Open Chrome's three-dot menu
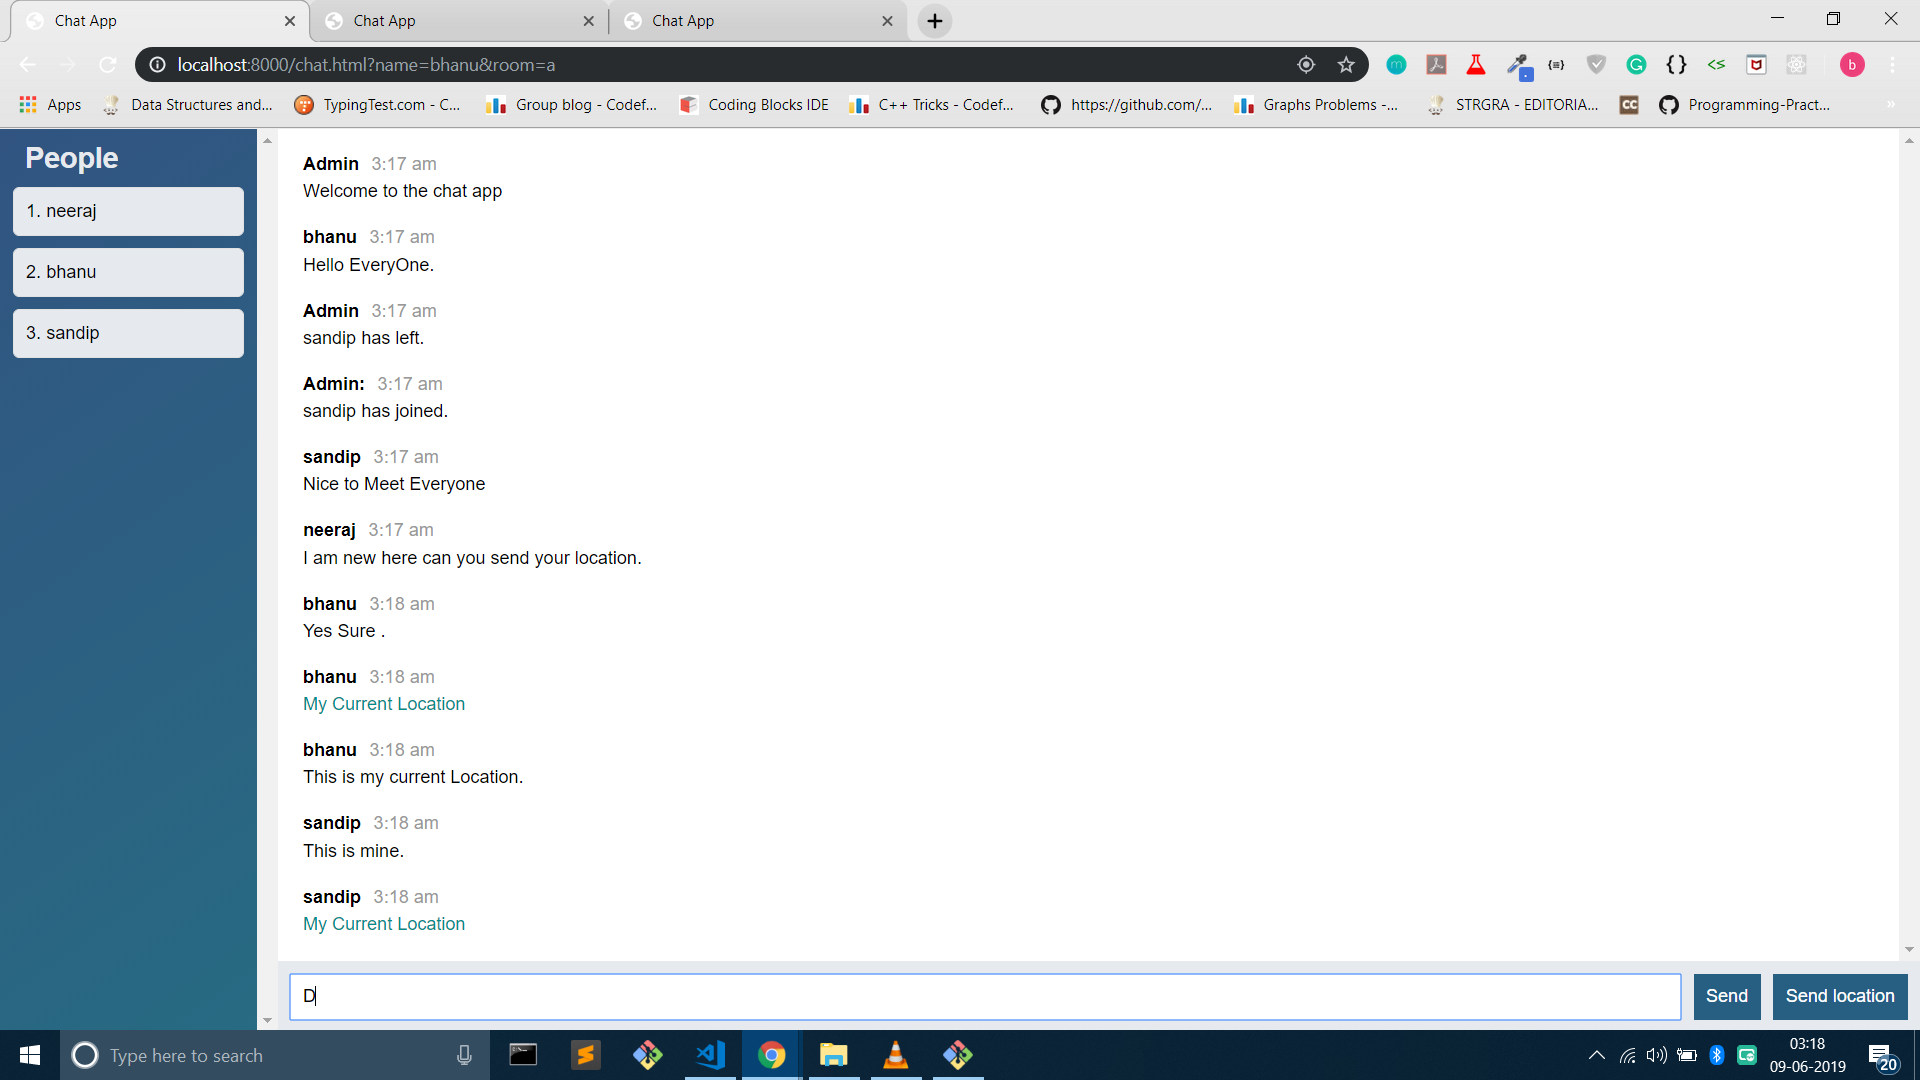Viewport: 1920px width, 1080px height. click(1892, 65)
